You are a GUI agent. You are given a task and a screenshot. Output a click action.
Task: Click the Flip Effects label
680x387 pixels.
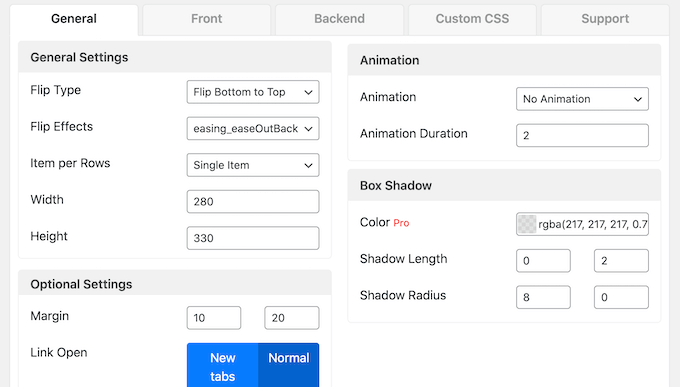point(62,127)
